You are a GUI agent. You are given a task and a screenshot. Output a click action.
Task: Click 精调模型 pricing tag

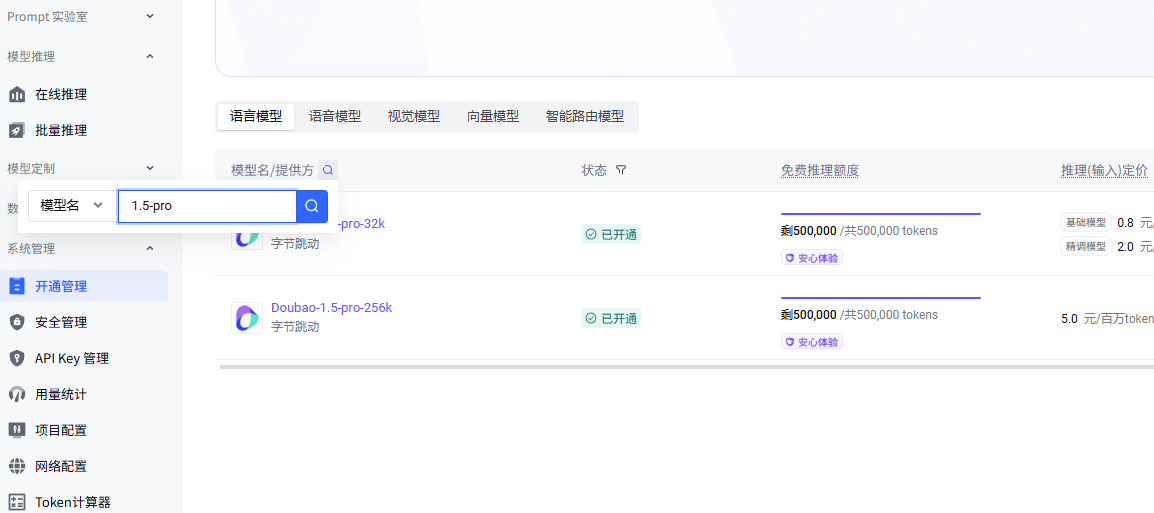point(1086,246)
